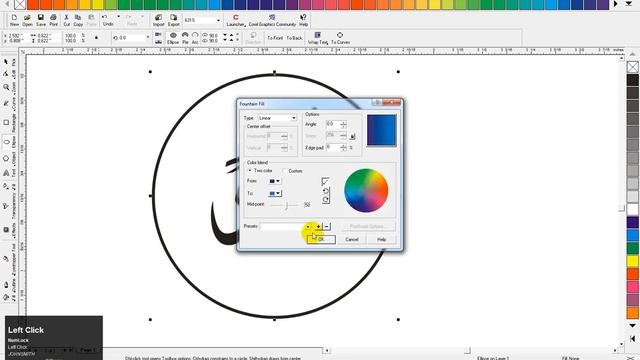Select the Shape edit tool
The height and width of the screenshot is (360, 640).
pos(6,74)
